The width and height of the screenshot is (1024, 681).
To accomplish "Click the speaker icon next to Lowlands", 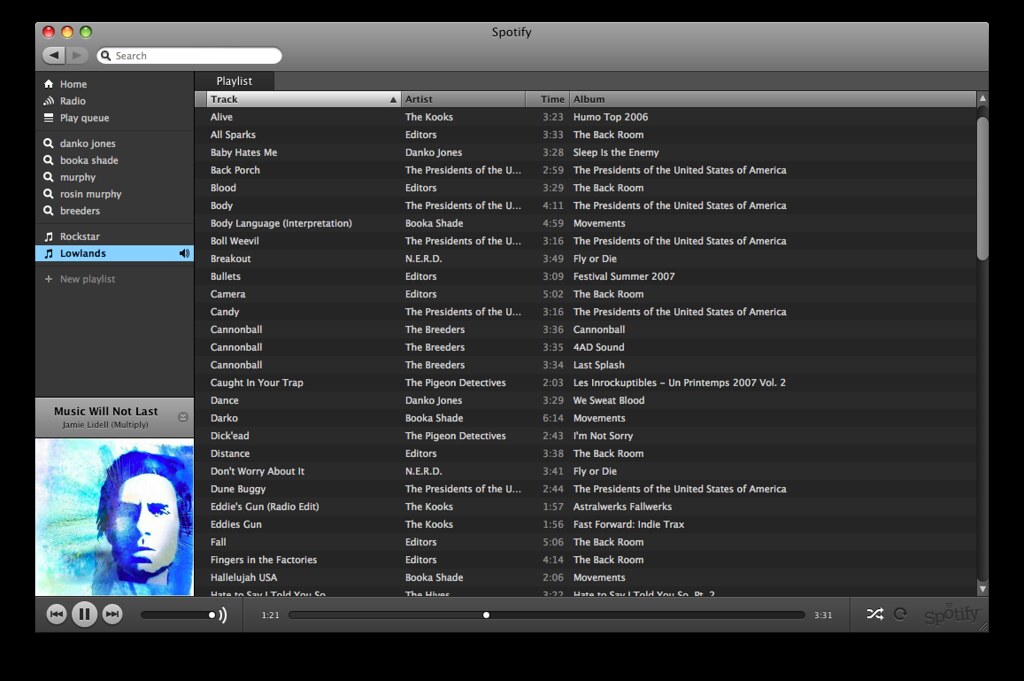I will (184, 253).
